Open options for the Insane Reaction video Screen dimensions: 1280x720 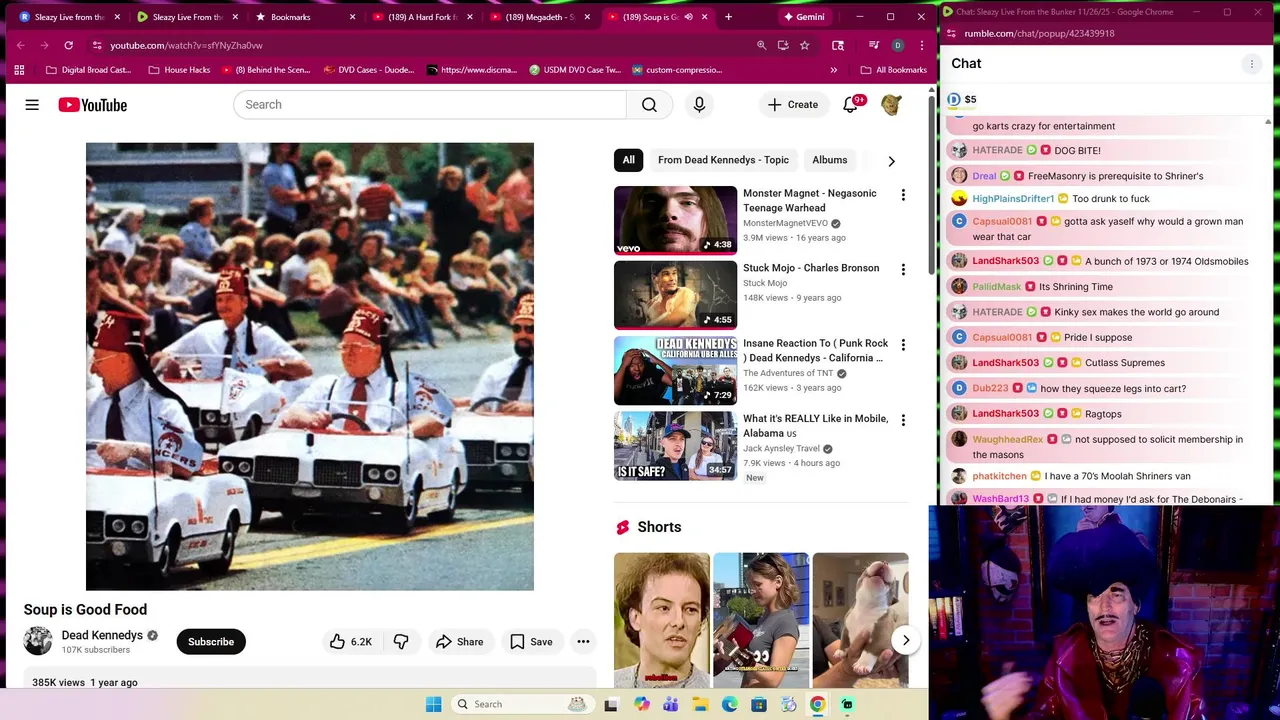903,345
